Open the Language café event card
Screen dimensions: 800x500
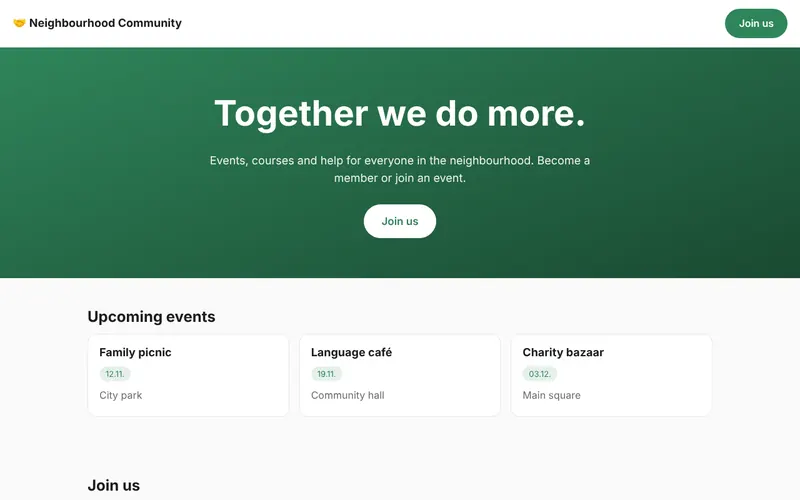pyautogui.click(x=399, y=376)
